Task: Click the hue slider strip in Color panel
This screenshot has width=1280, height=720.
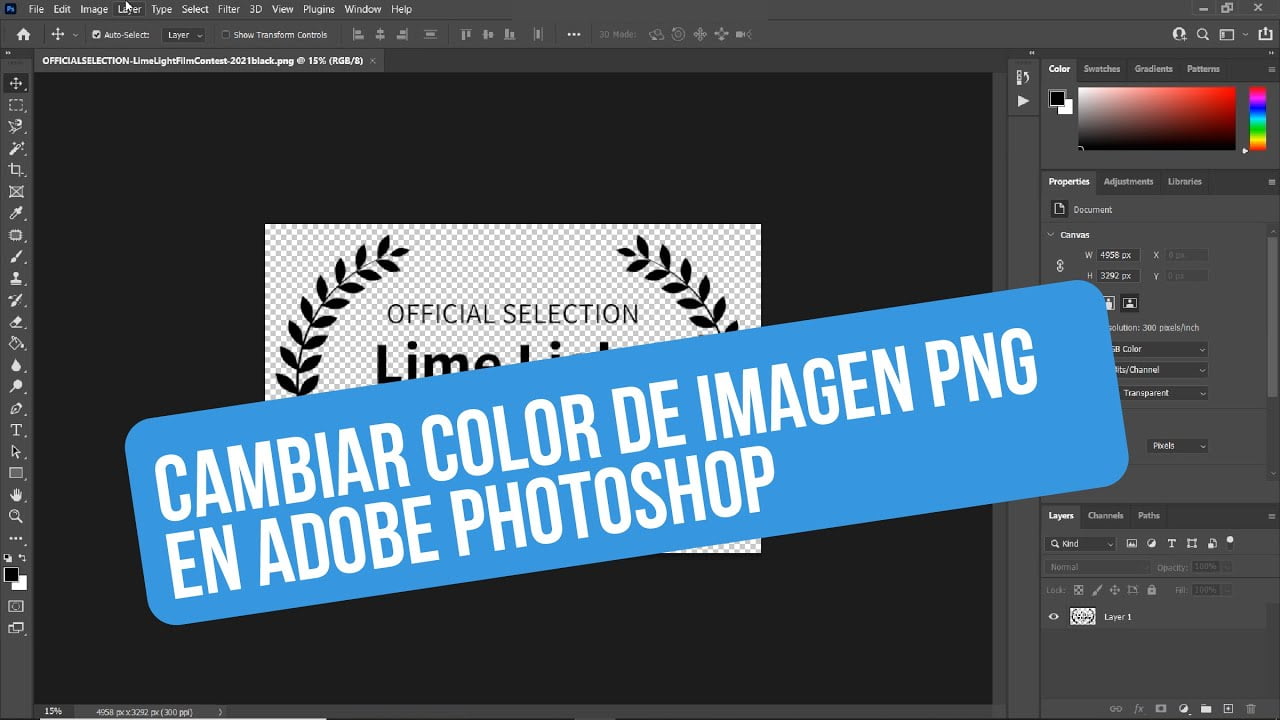Action: coord(1257,118)
